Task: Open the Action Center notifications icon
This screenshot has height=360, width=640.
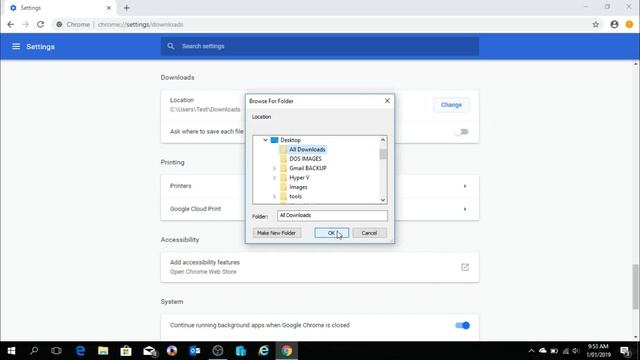Action: coord(625,351)
